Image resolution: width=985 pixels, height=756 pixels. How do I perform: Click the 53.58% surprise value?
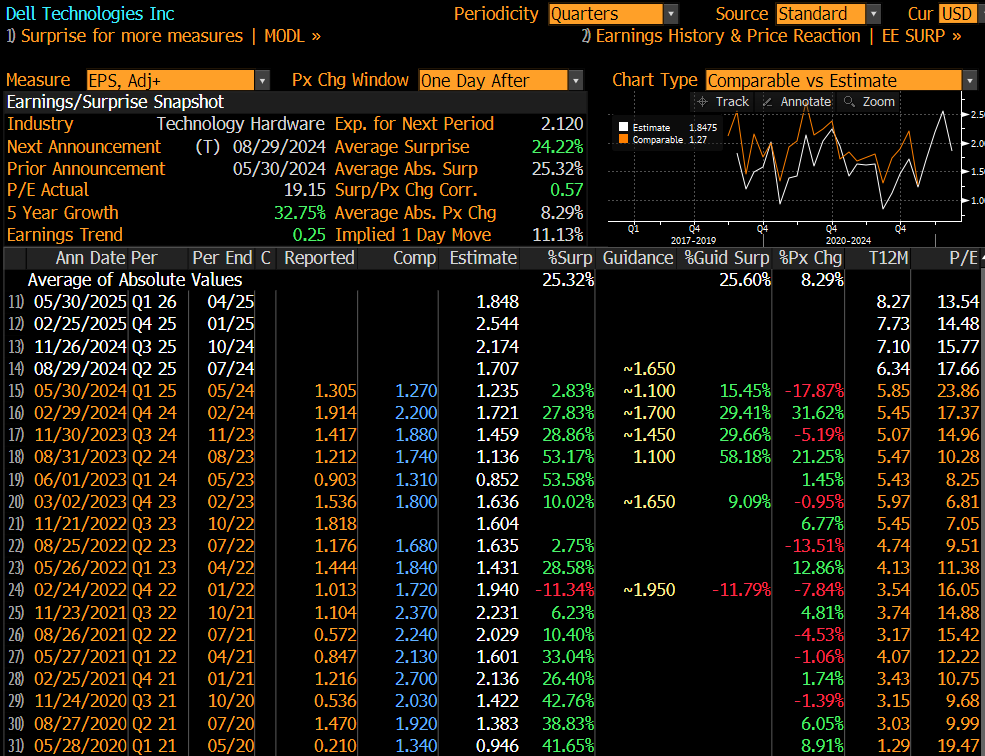tap(568, 479)
